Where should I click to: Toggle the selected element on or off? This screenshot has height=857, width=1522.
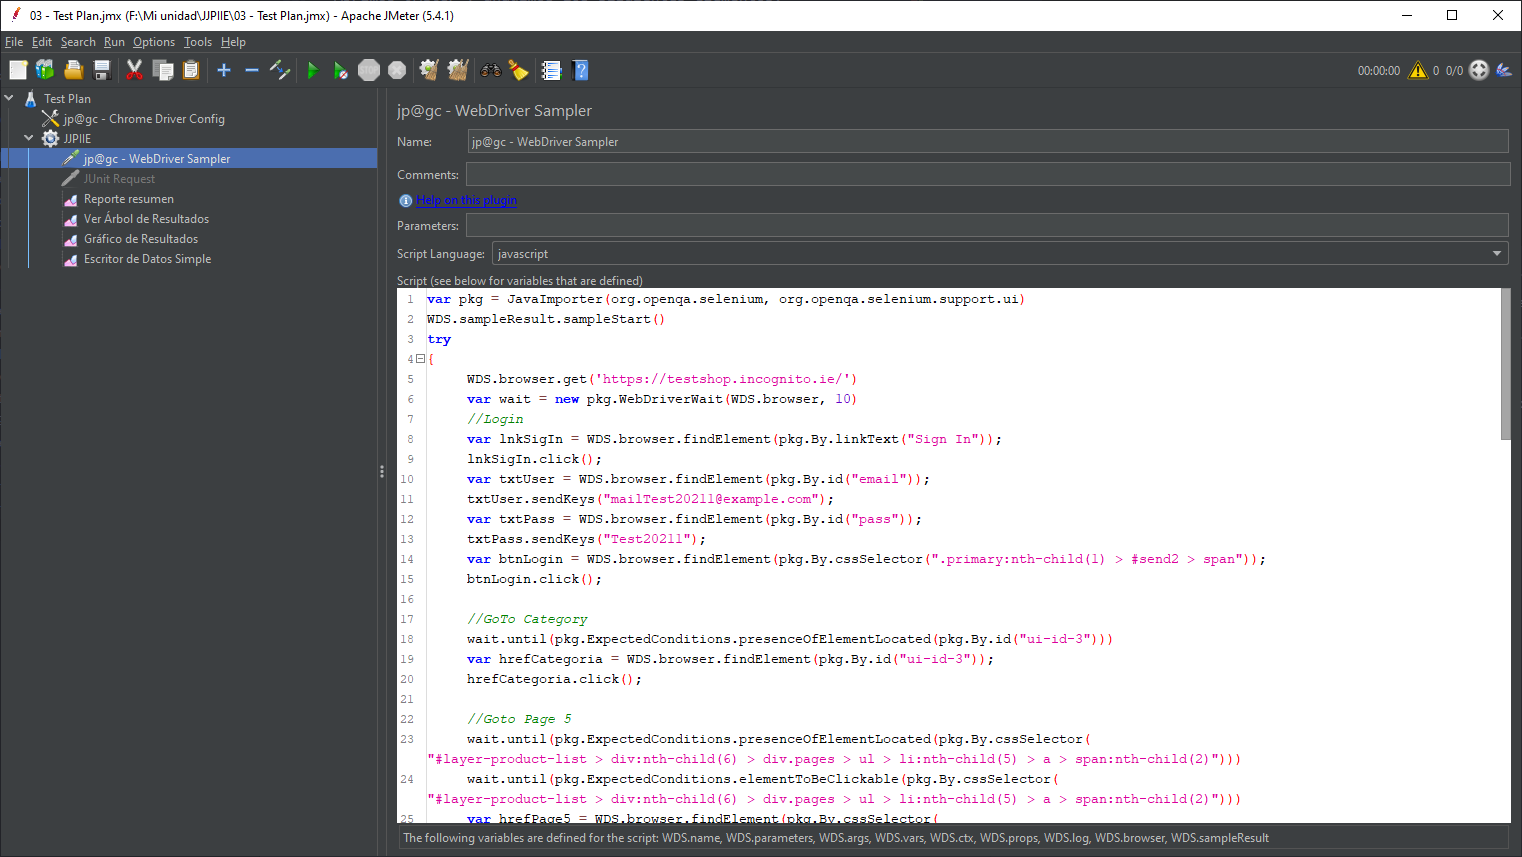click(280, 70)
